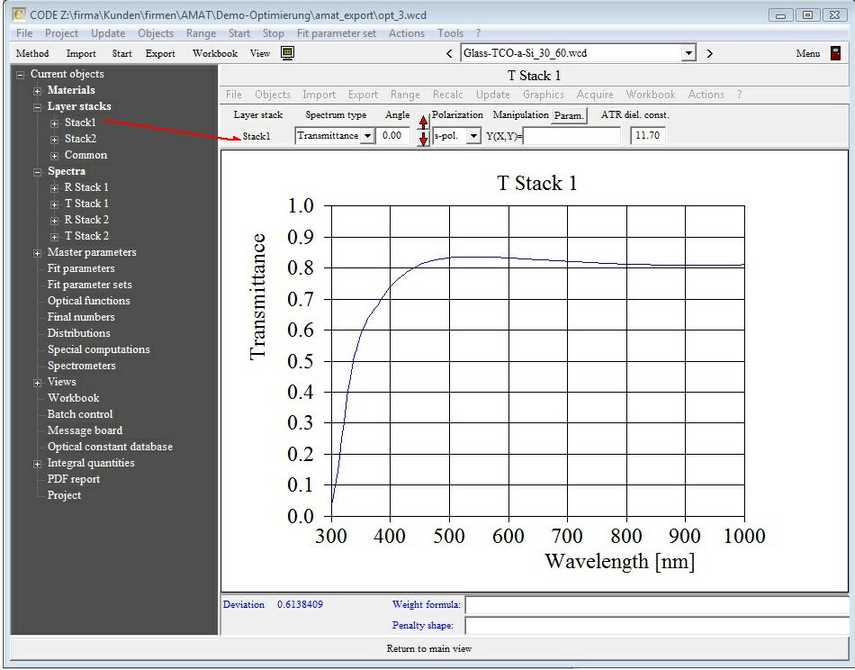Select Workbook item in the tree
This screenshot has width=855, height=670.
[x=73, y=398]
